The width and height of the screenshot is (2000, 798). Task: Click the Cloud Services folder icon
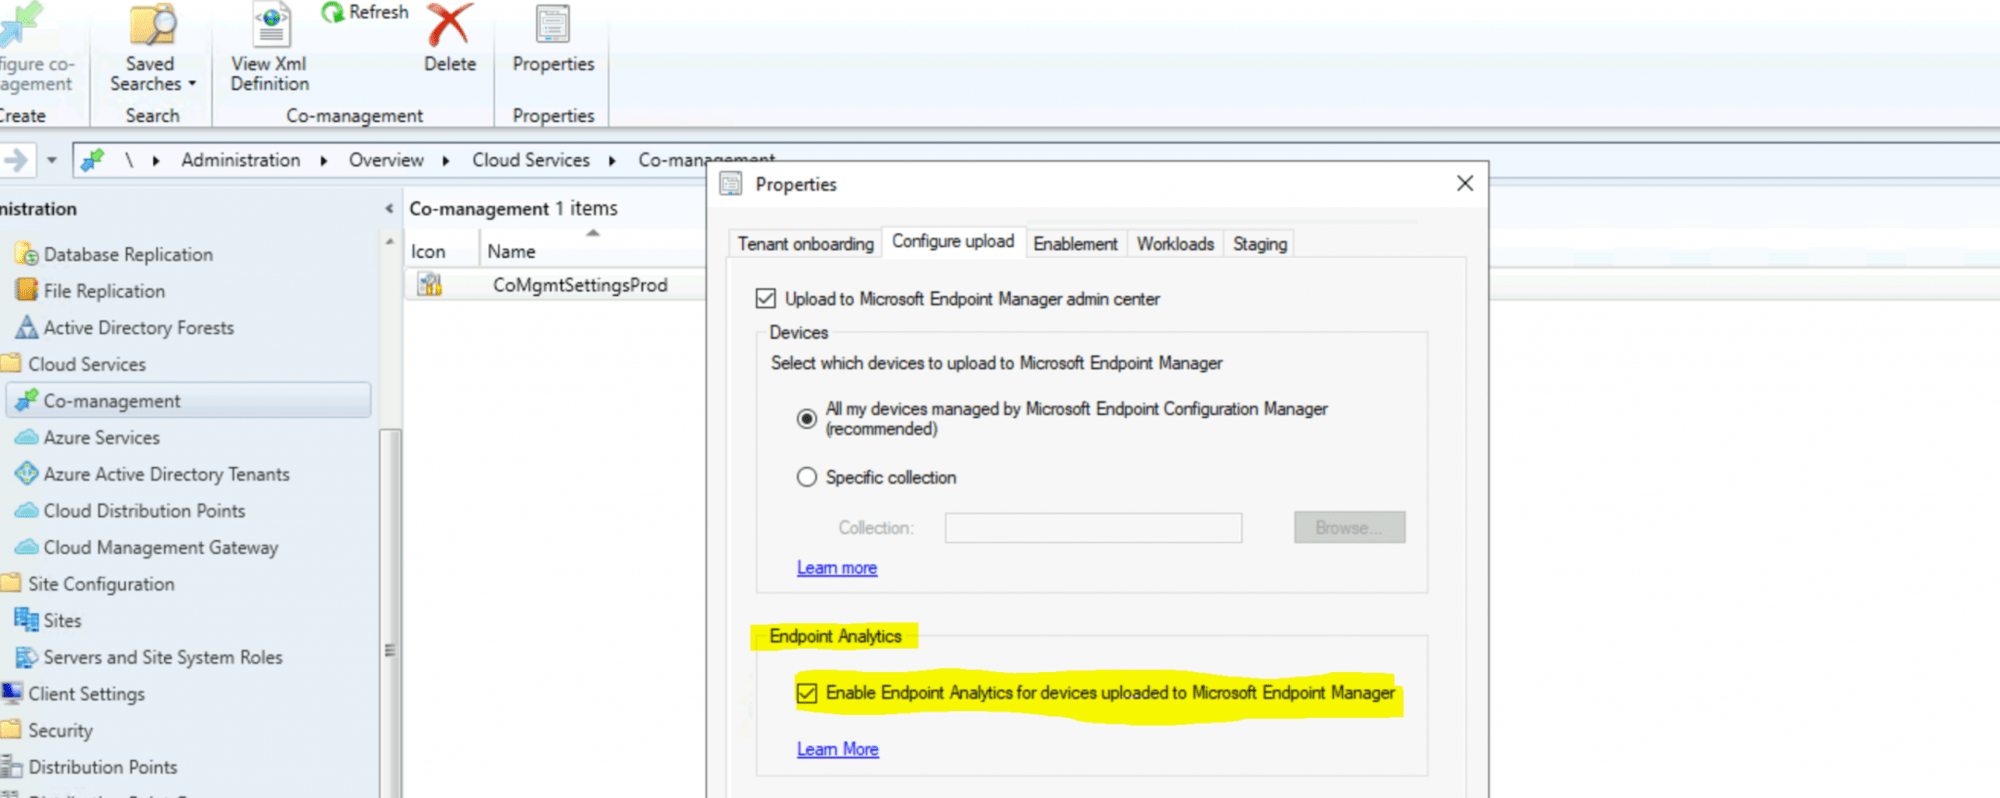pyautogui.click(x=11, y=363)
